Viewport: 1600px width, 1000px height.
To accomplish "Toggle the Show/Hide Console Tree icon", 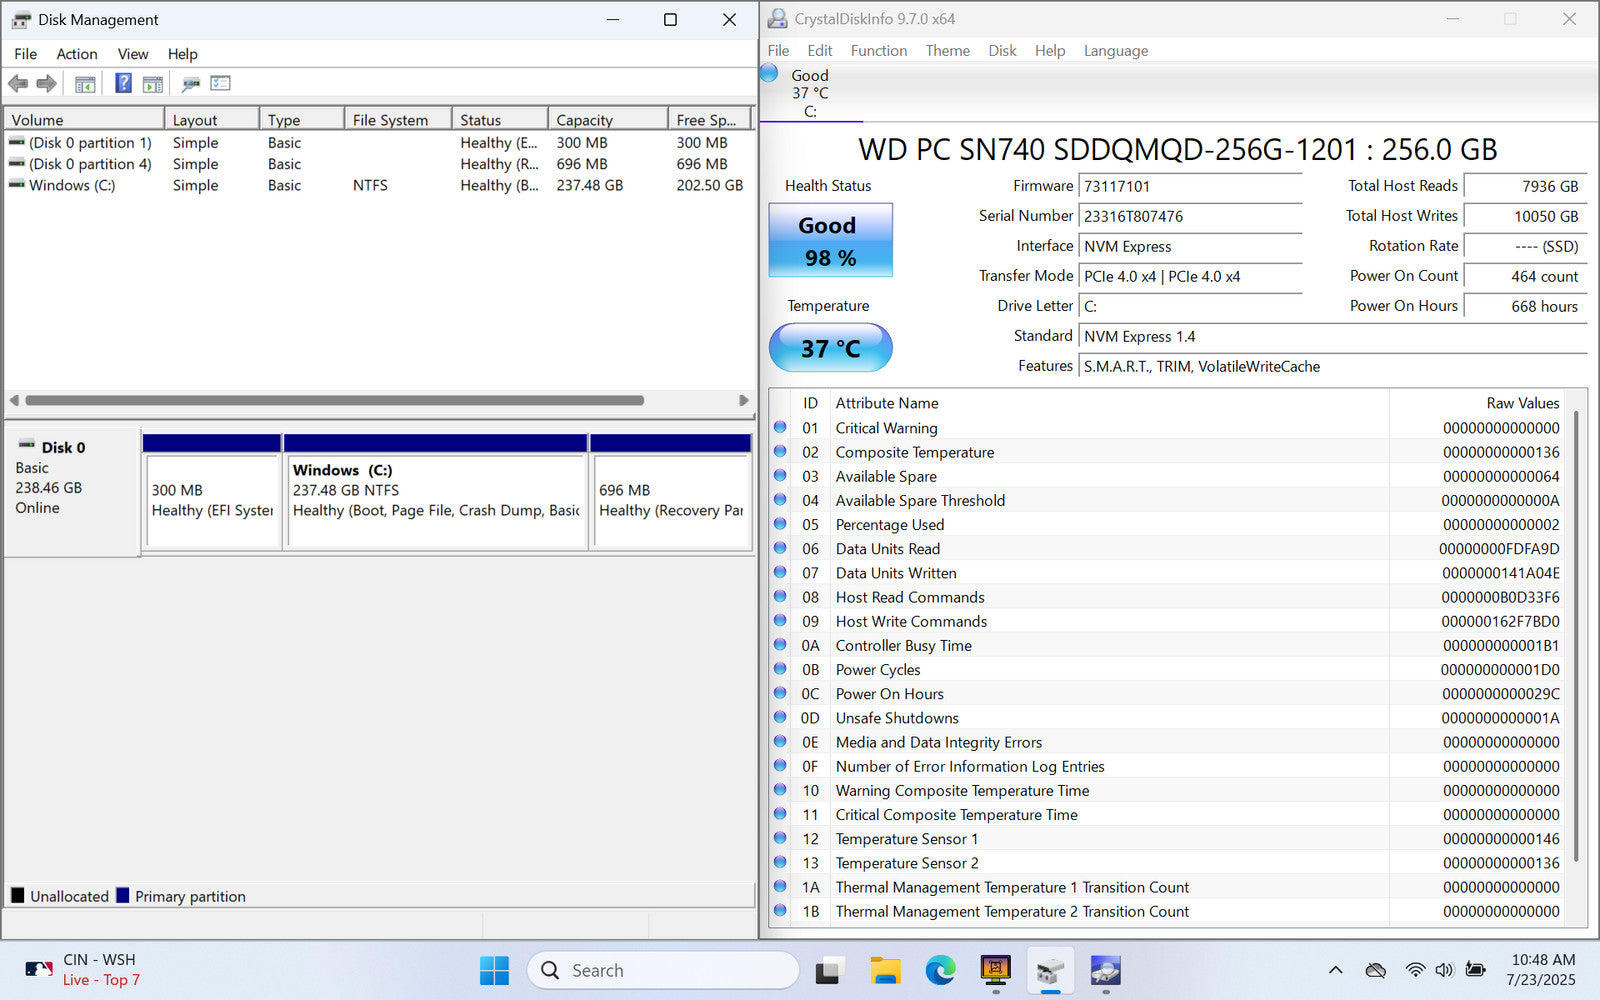I will 85,84.
